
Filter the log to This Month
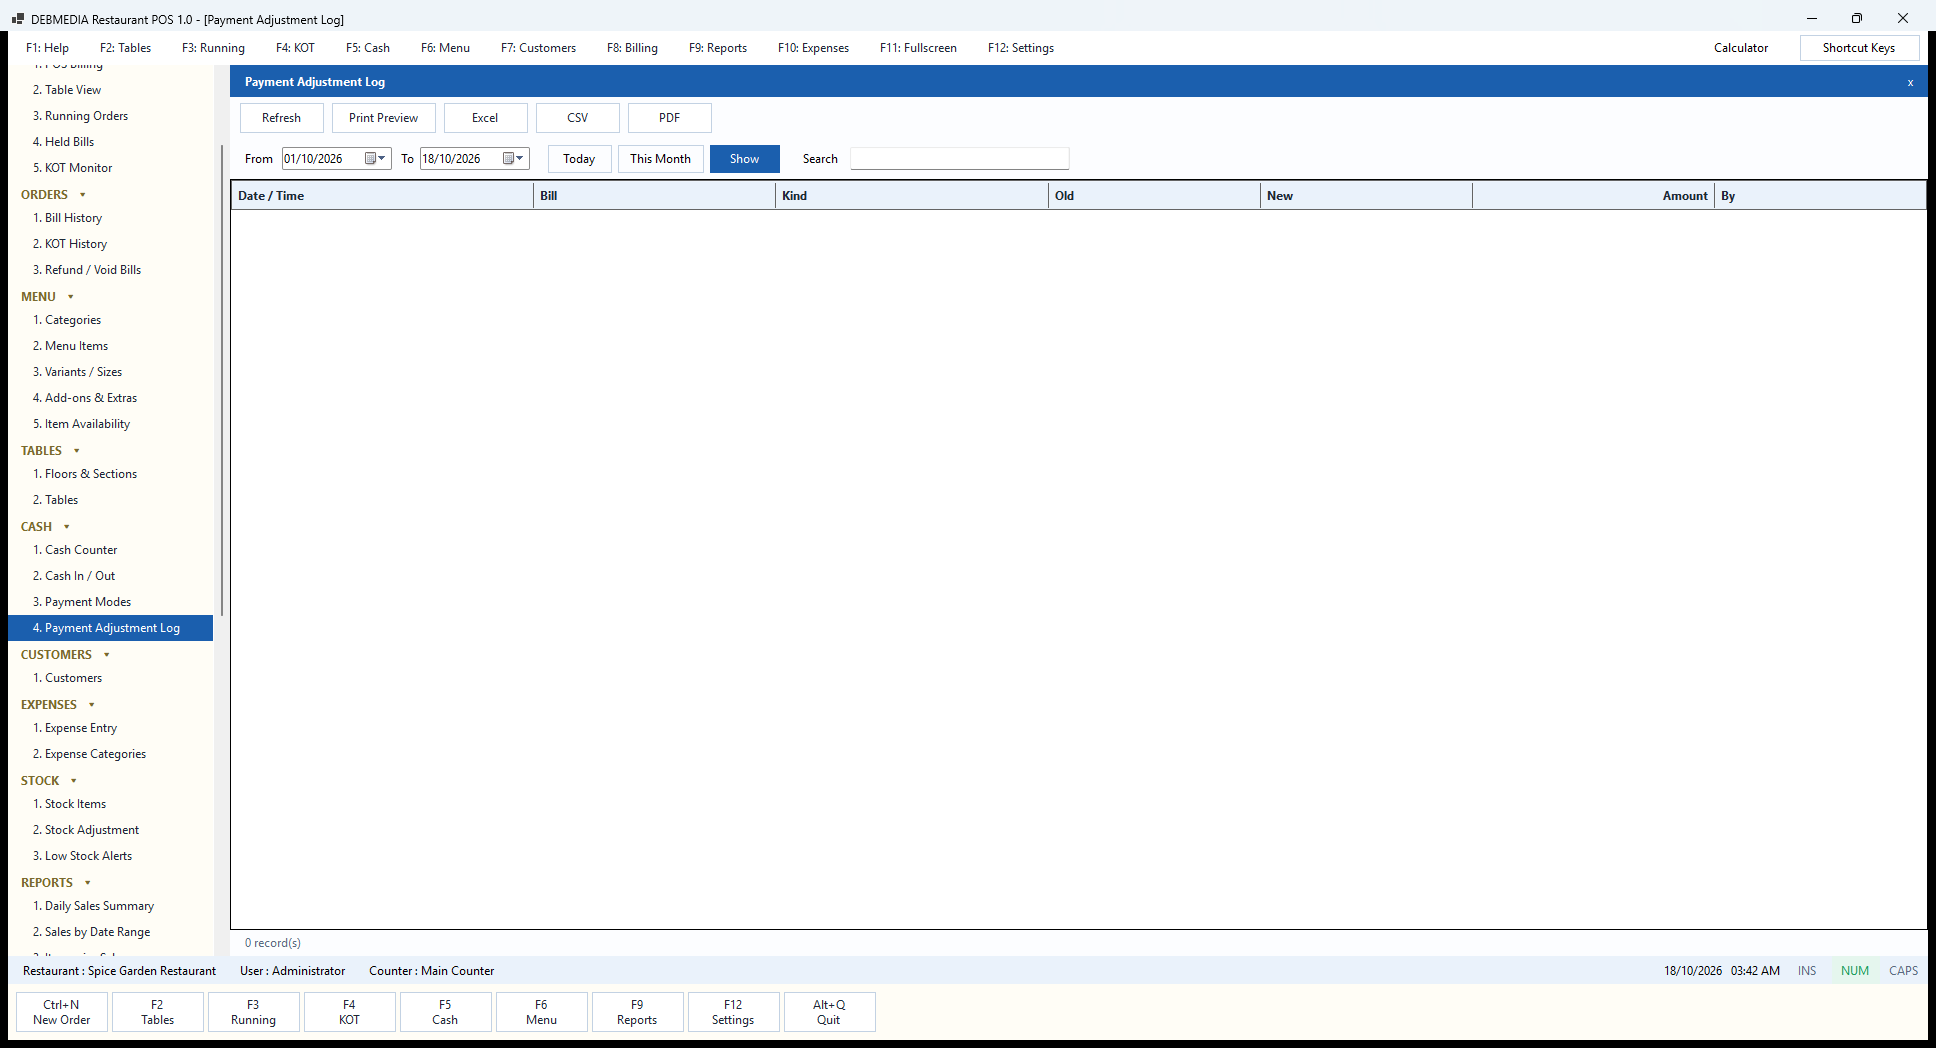point(661,159)
